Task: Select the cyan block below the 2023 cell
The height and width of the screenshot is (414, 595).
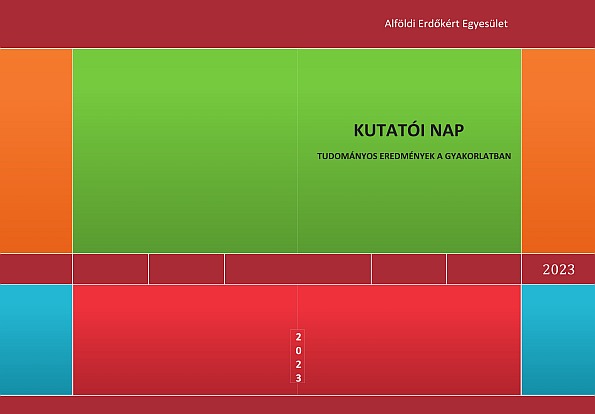Action: [559, 340]
